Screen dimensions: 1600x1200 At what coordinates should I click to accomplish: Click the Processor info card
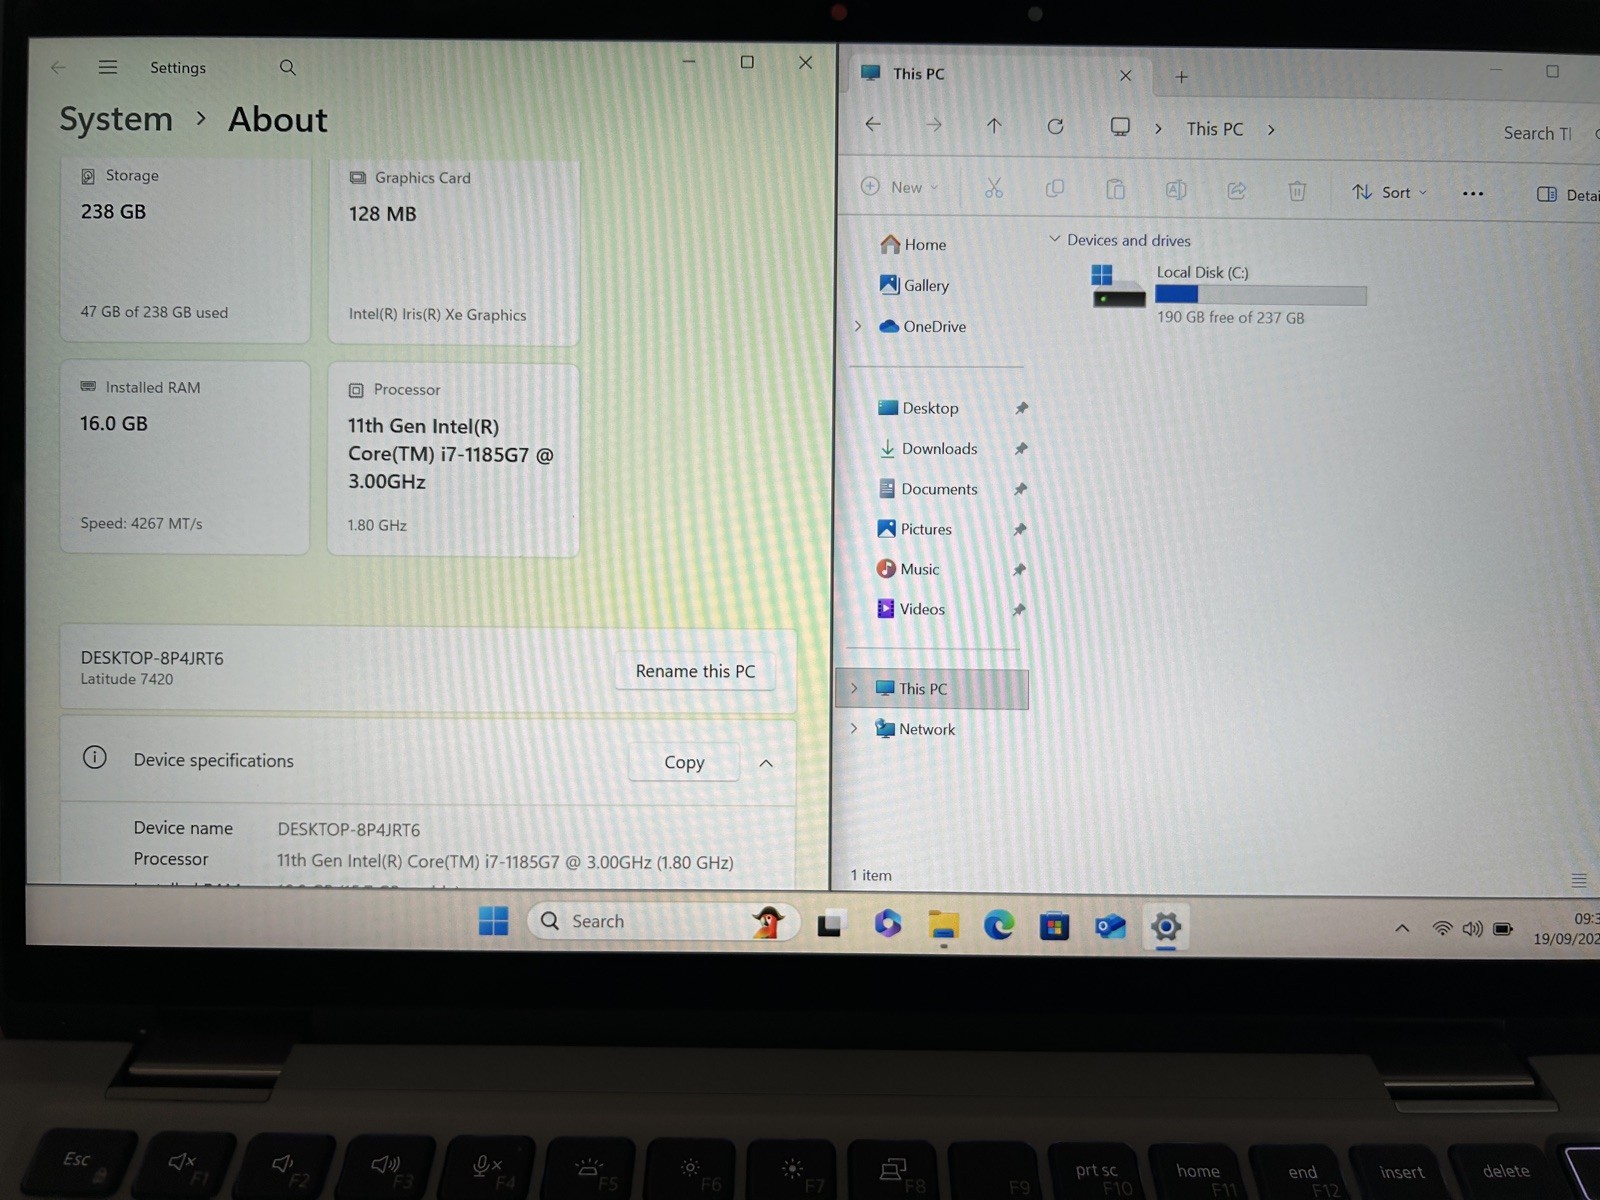453,459
